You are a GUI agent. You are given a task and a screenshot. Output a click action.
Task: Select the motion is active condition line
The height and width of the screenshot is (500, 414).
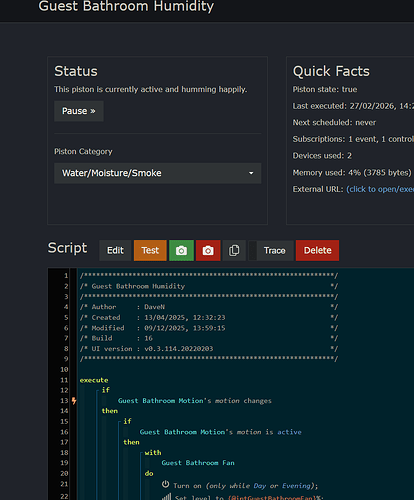[x=220, y=432]
